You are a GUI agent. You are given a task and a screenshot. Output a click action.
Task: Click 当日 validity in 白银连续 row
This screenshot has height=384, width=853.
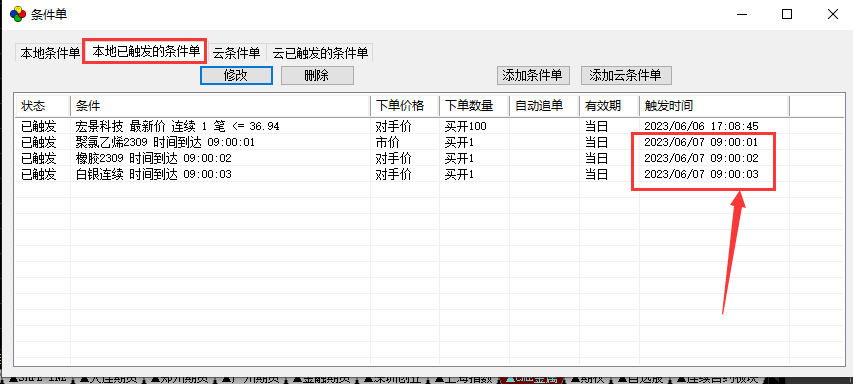click(x=596, y=175)
